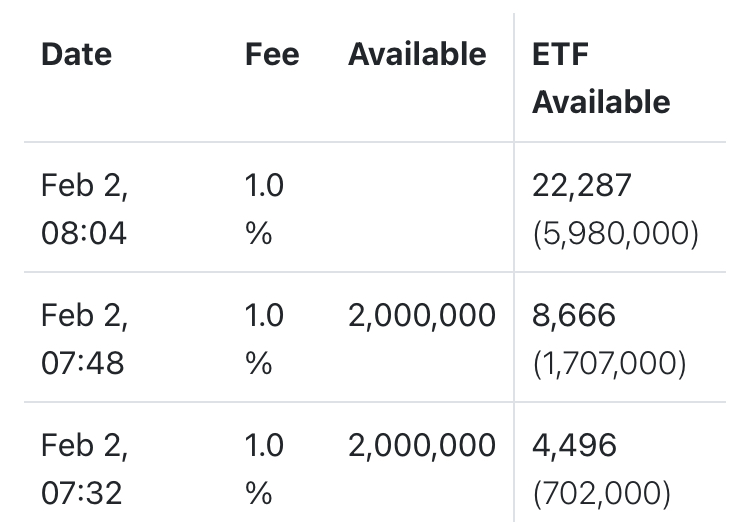750x522 pixels.
Task: Click the (5,980,000) value in parentheses
Action: tap(614, 234)
